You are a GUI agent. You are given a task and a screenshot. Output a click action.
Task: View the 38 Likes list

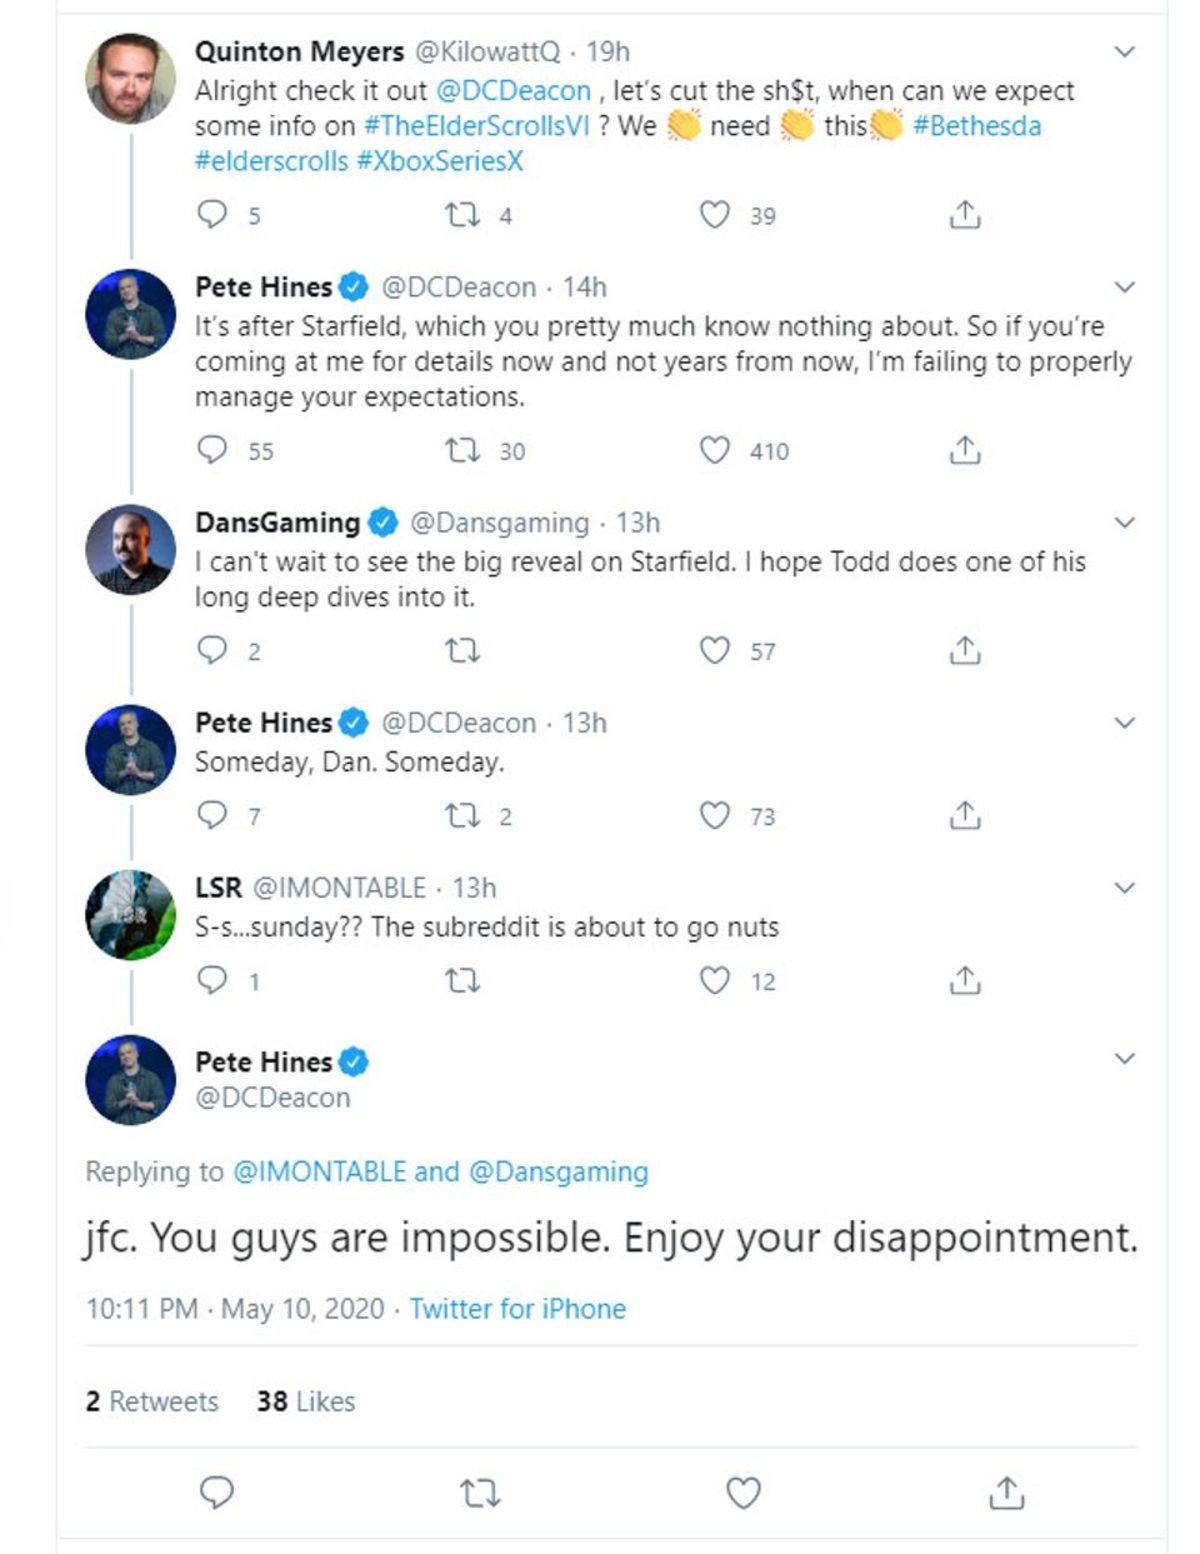point(306,1401)
